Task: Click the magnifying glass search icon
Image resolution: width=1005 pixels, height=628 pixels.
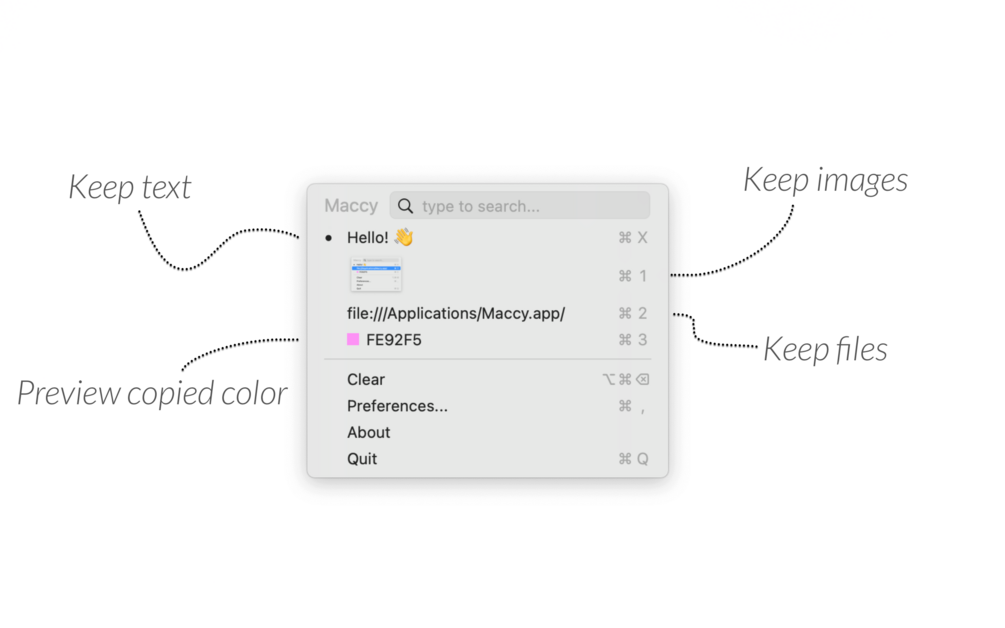Action: click(x=405, y=206)
